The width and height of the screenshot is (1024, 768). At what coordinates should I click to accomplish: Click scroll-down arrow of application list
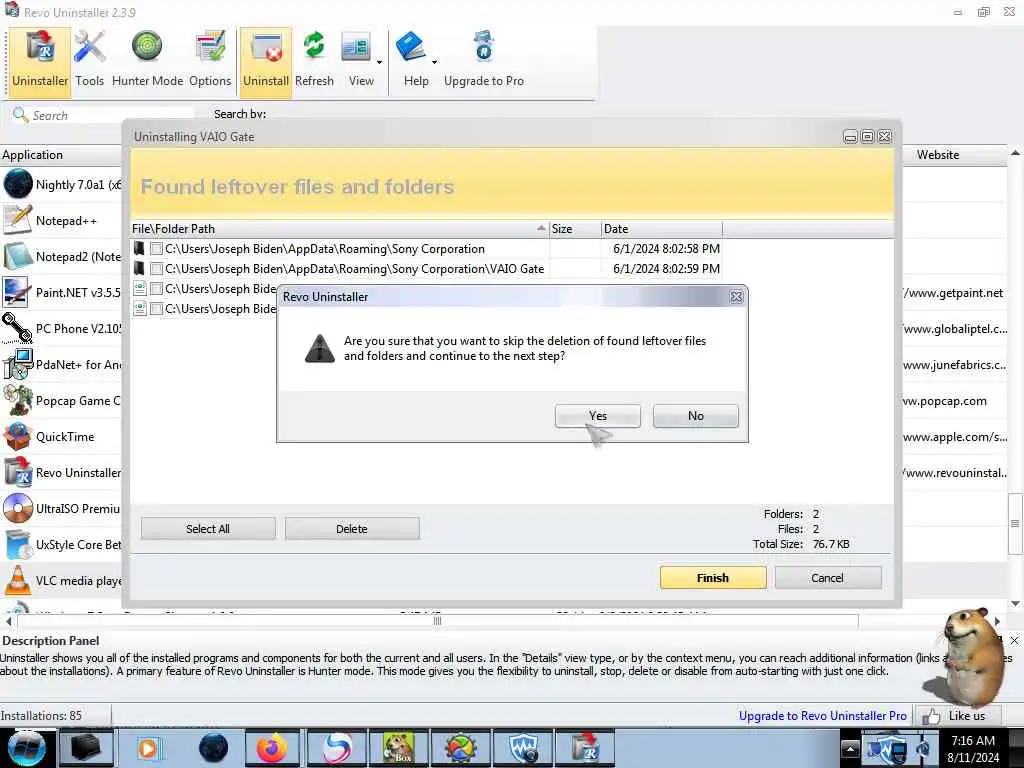tap(1015, 603)
